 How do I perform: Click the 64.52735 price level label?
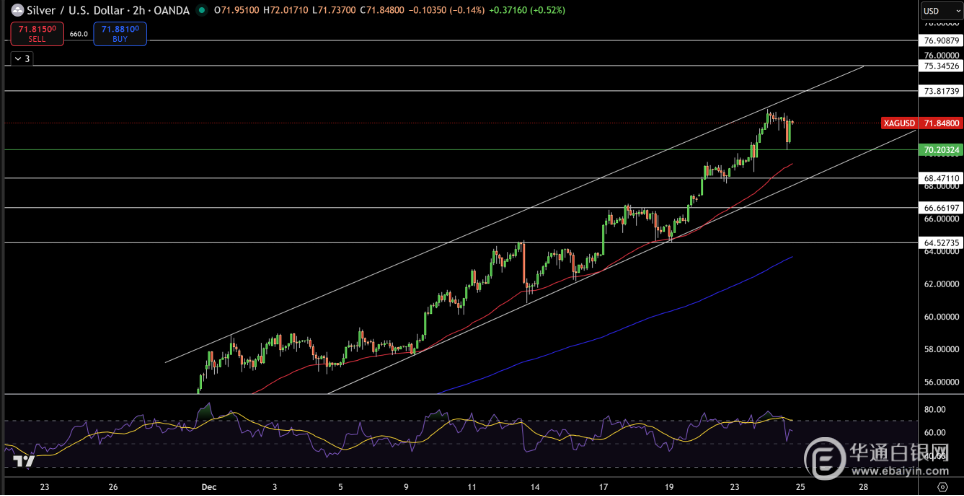pos(941,242)
